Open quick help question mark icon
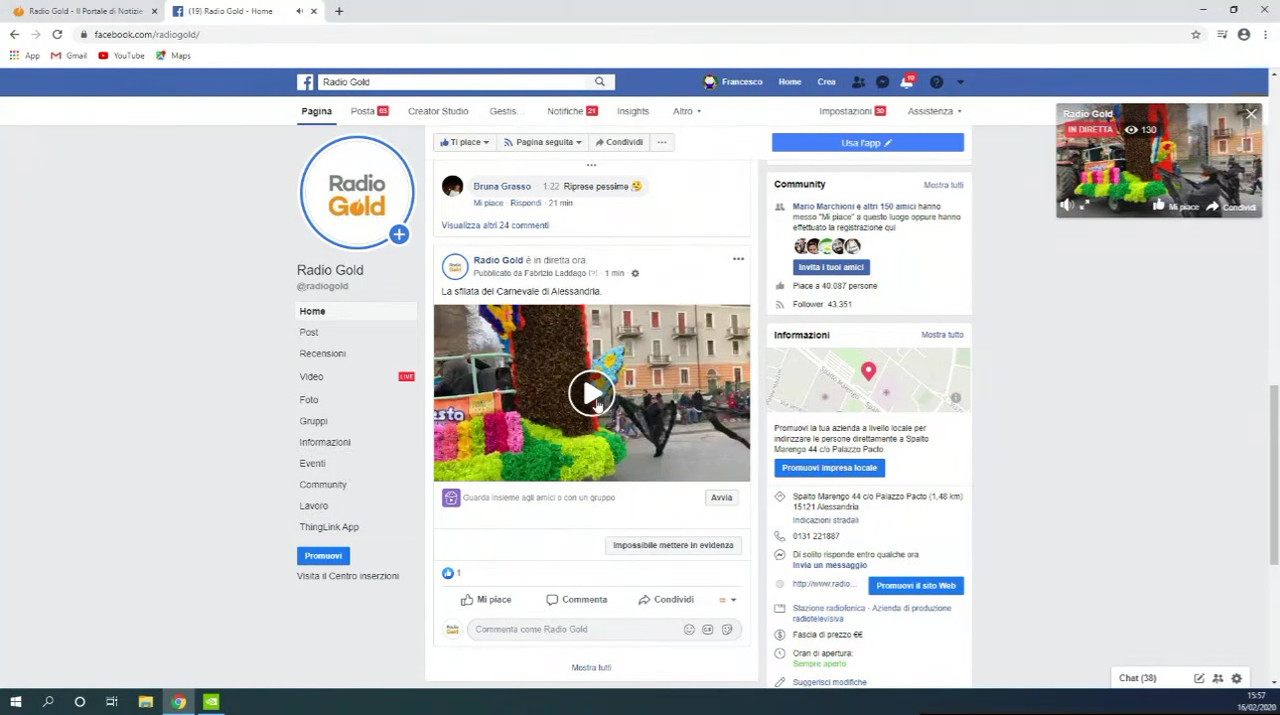 coord(936,82)
